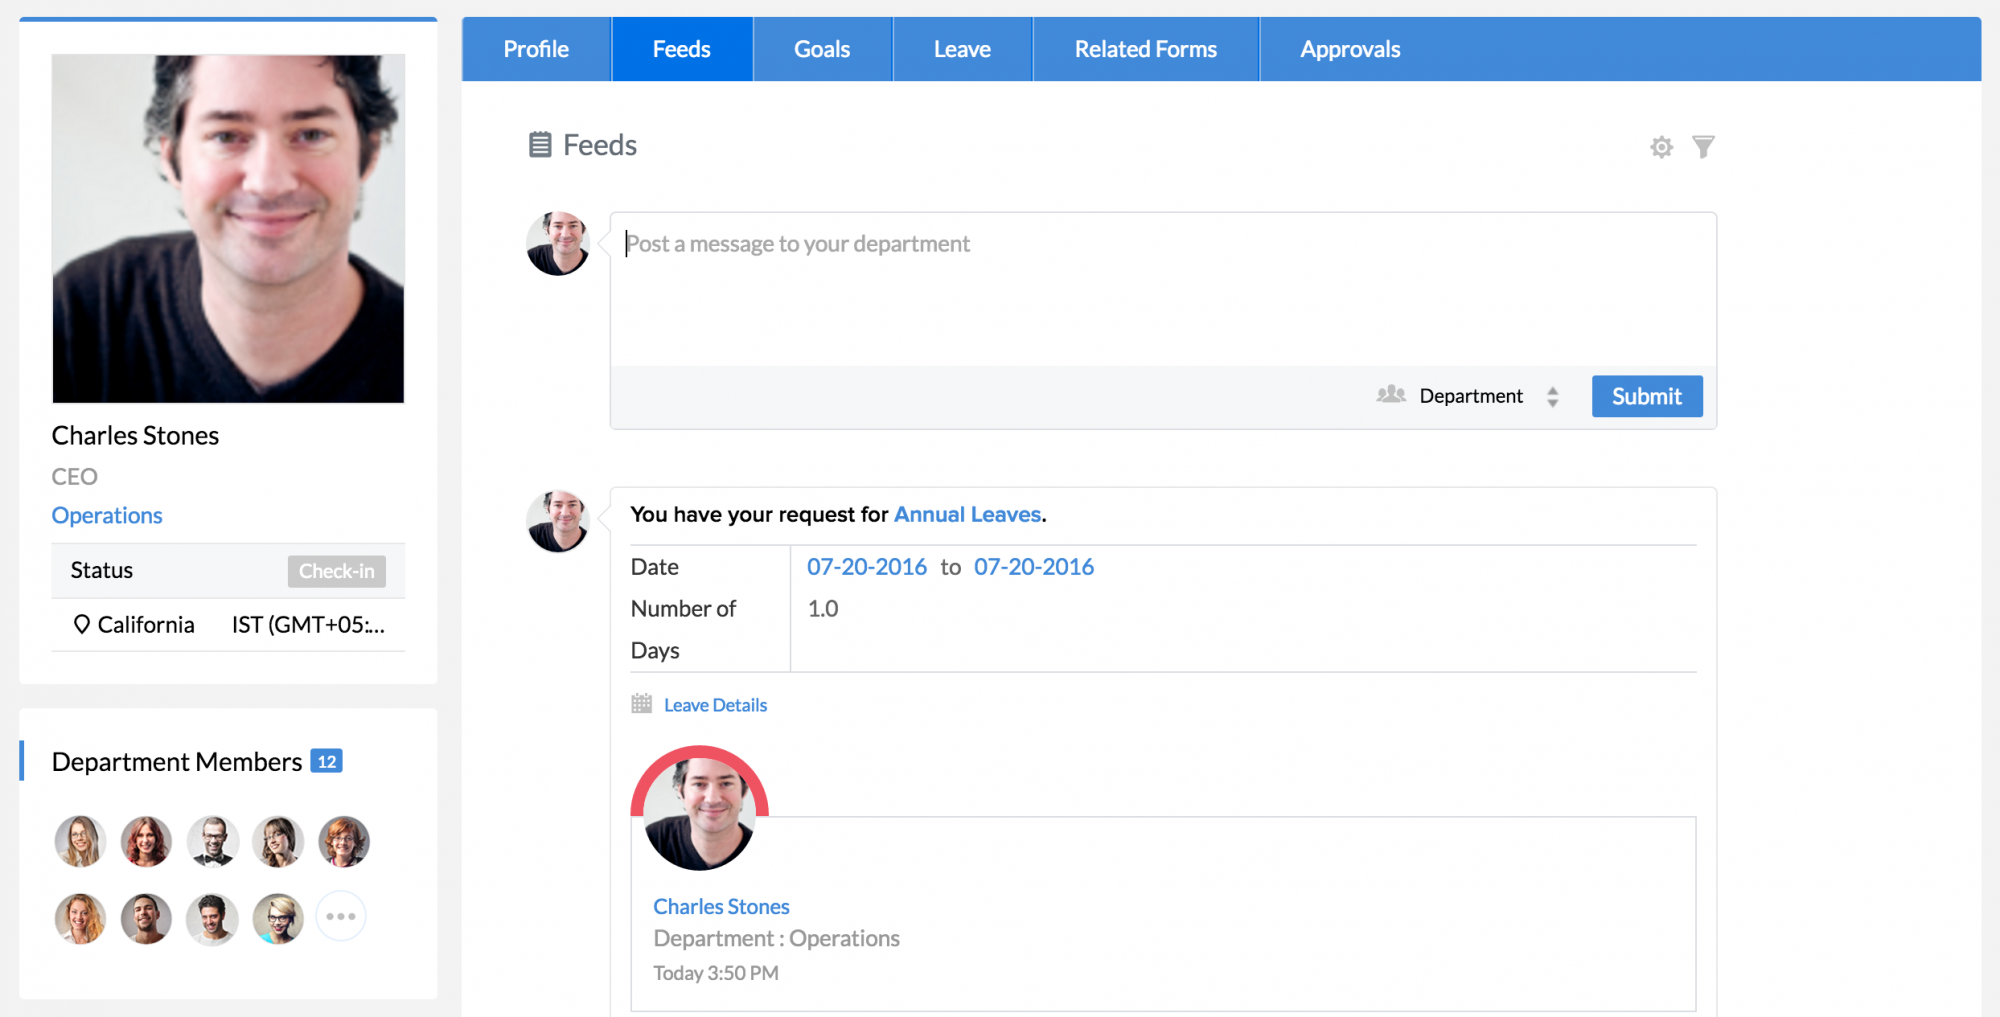The image size is (2000, 1017).
Task: Click the Operations department link in sidebar
Action: coord(107,515)
